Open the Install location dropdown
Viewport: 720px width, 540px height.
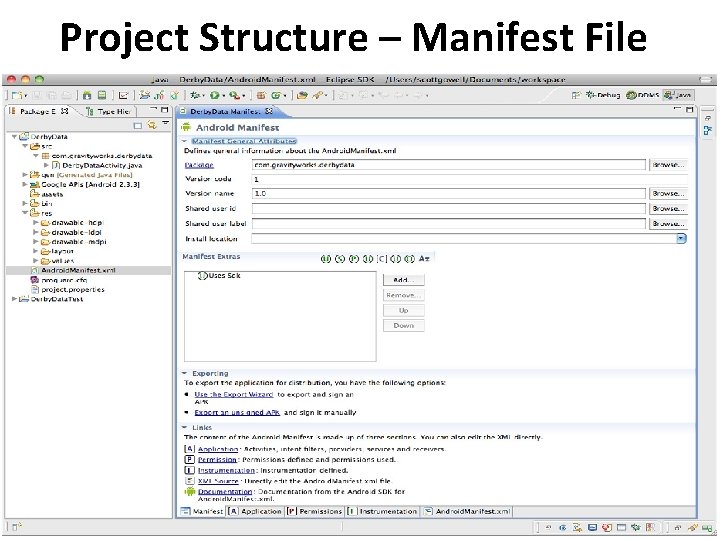click(x=681, y=239)
